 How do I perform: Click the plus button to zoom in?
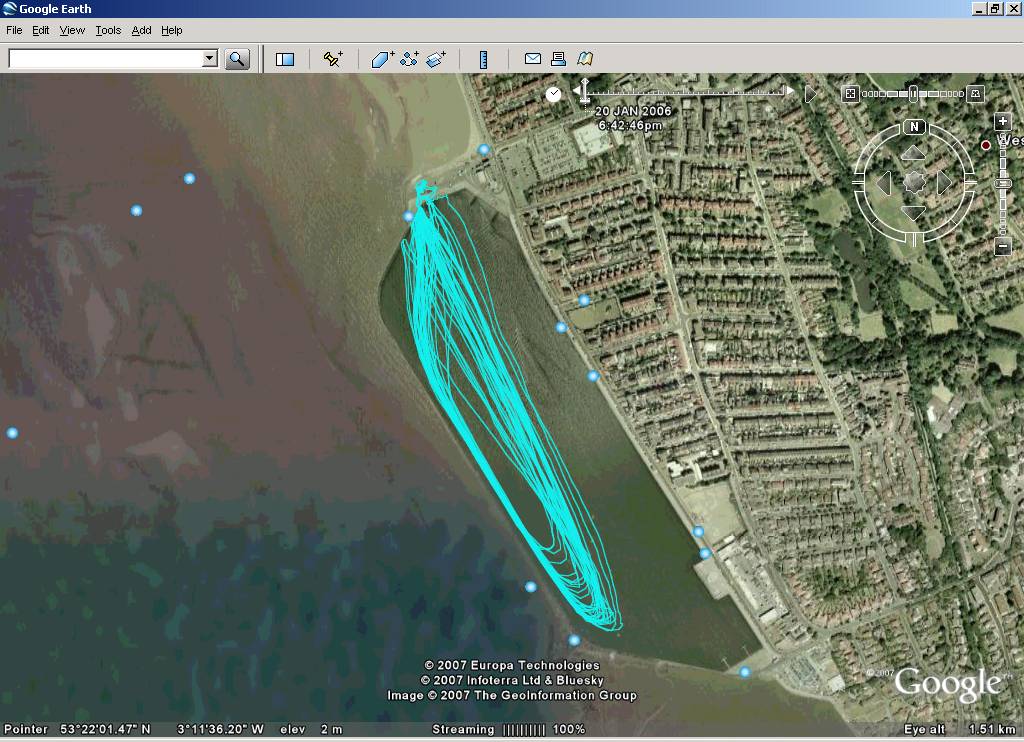(x=1001, y=120)
